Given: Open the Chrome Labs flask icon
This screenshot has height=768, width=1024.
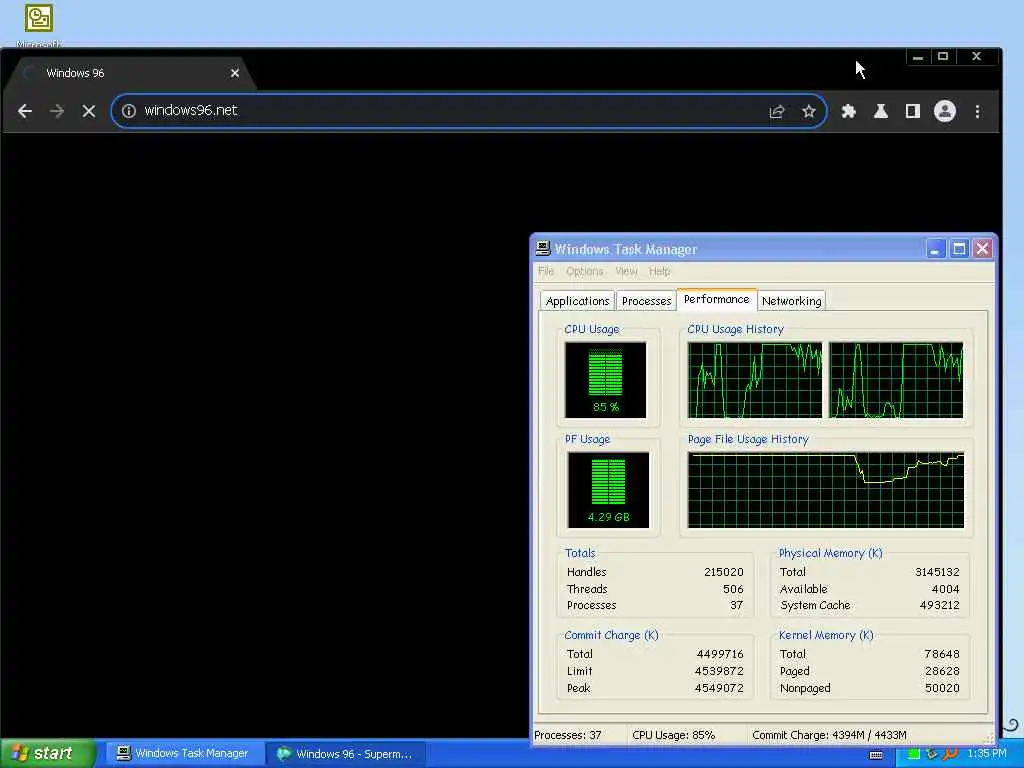Looking at the screenshot, I should pyautogui.click(x=880, y=111).
